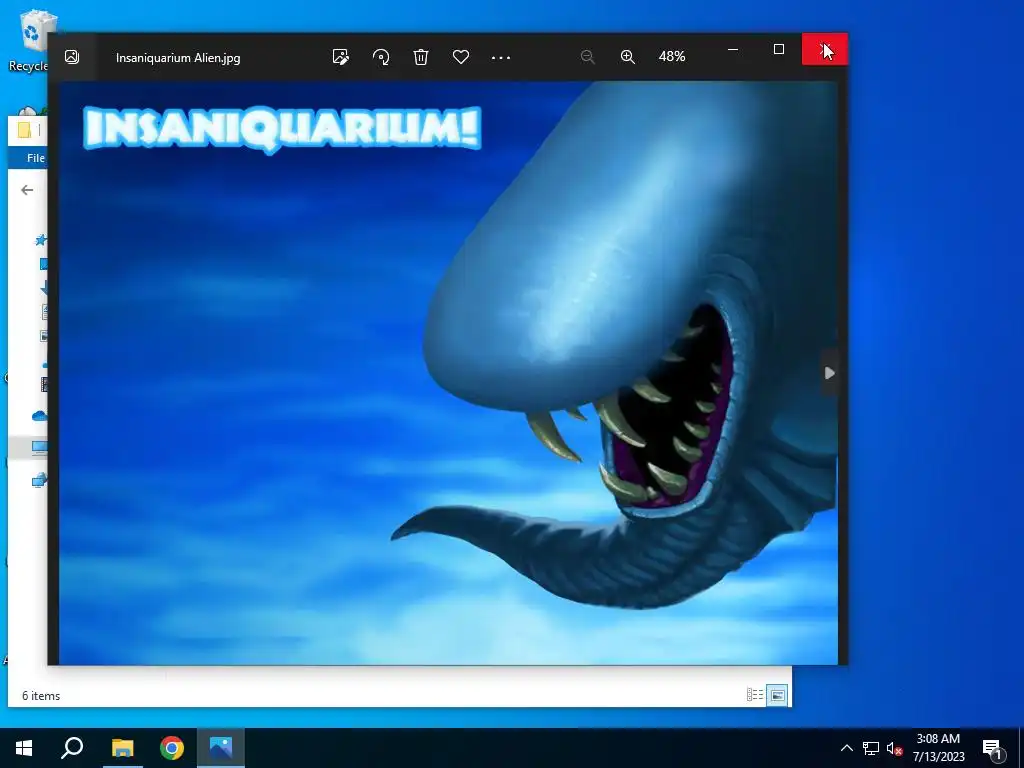Maximize the Photos window
Image resolution: width=1024 pixels, height=768 pixels.
778,49
